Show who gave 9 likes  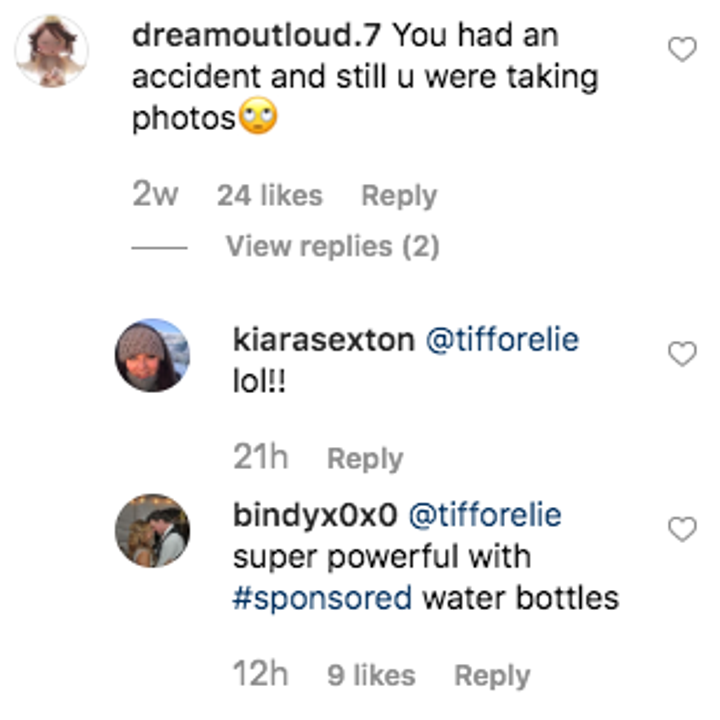click(371, 676)
